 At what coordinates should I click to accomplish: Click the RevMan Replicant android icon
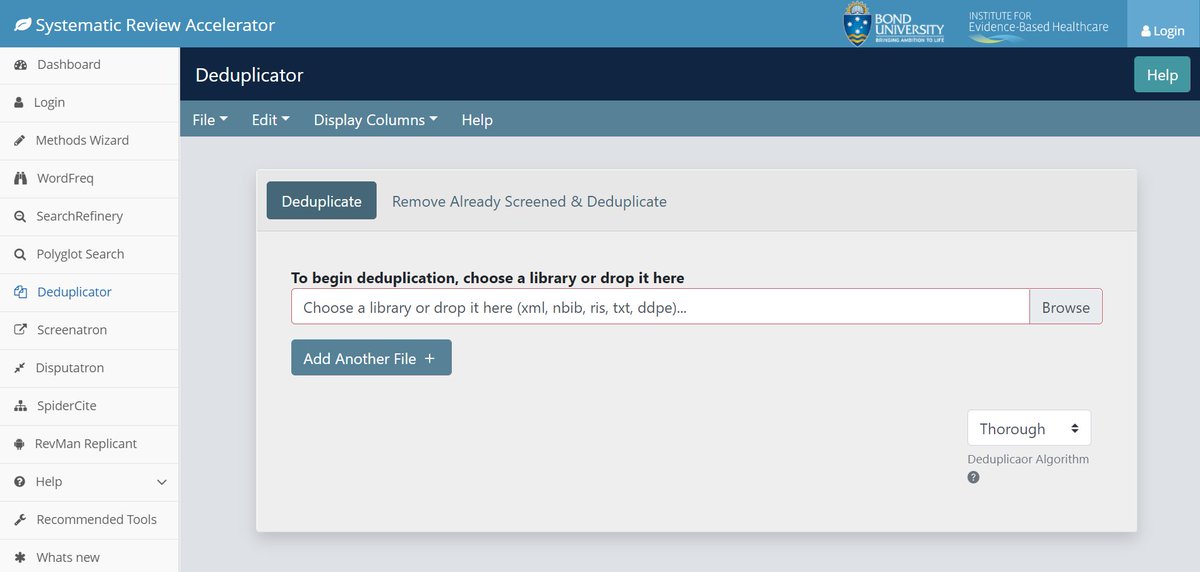(x=20, y=444)
